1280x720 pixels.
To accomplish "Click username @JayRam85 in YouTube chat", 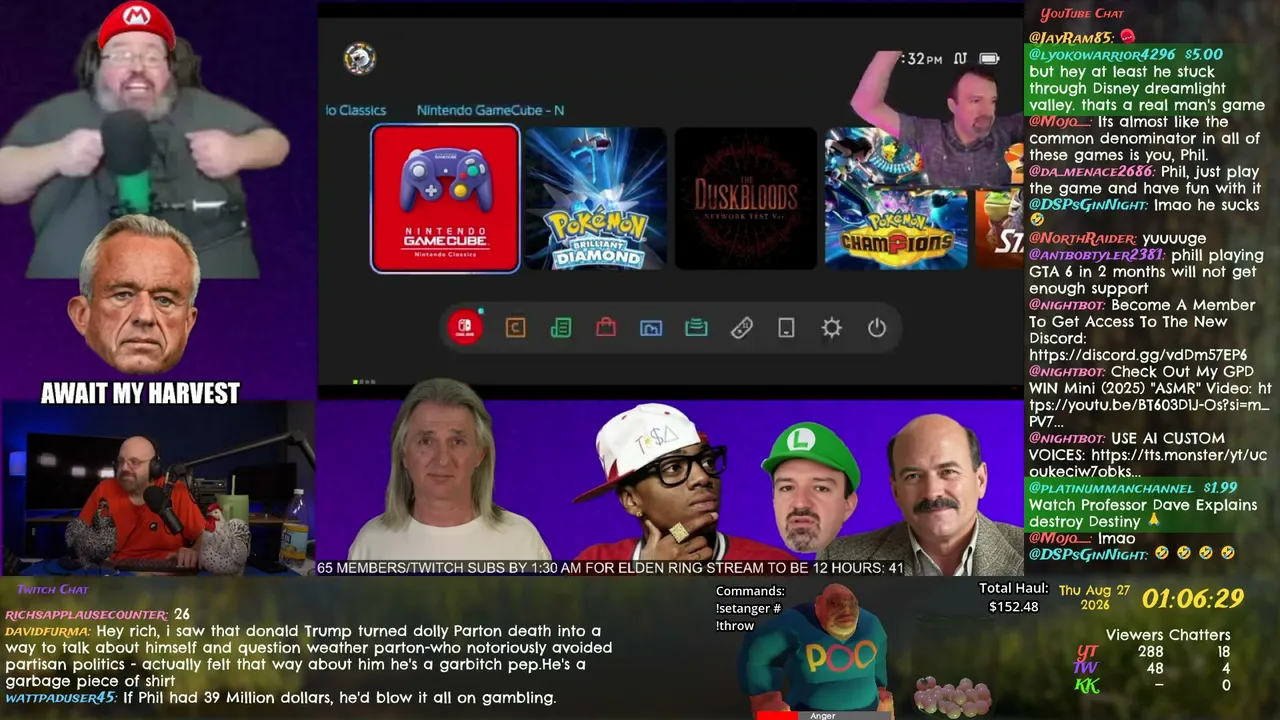I will coord(1071,38).
